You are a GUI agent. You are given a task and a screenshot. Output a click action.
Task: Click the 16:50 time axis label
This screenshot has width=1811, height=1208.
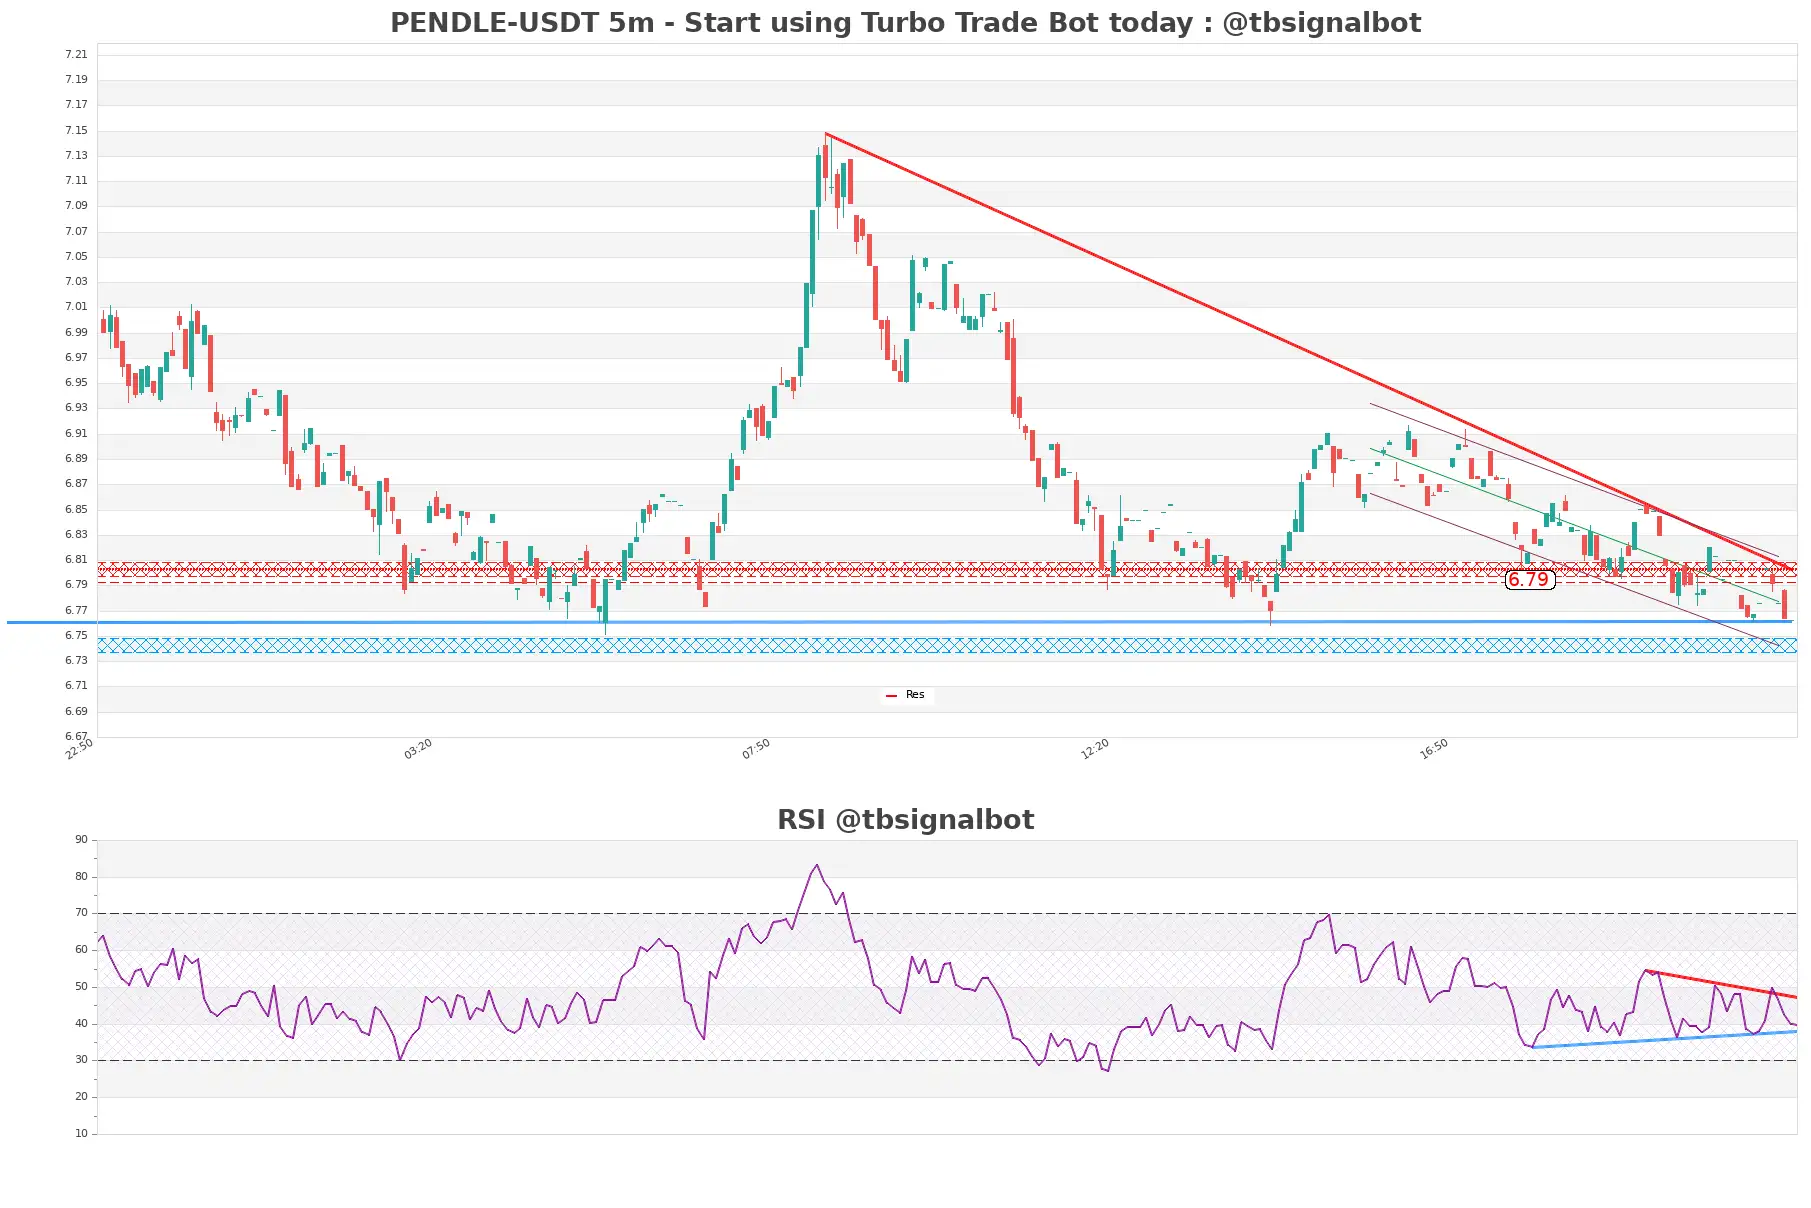click(1434, 749)
